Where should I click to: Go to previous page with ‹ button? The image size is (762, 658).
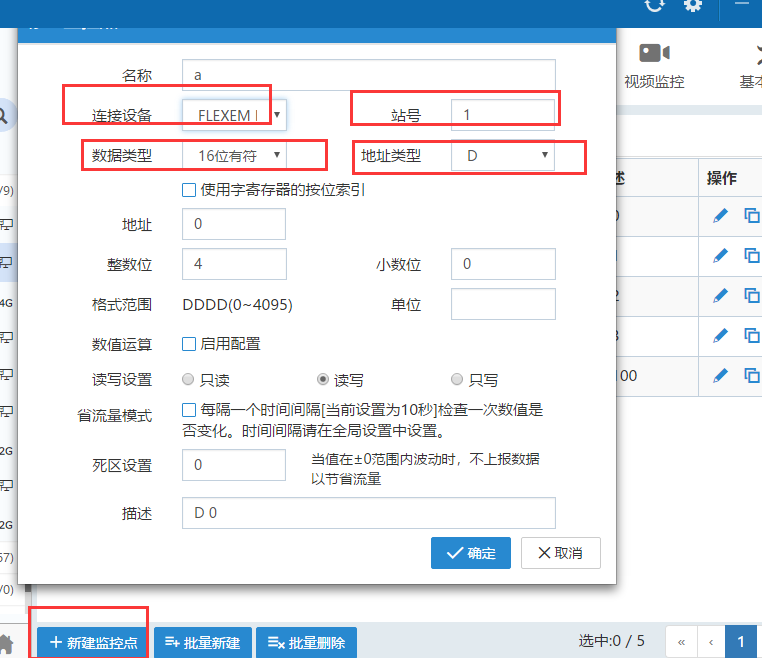[x=711, y=642]
